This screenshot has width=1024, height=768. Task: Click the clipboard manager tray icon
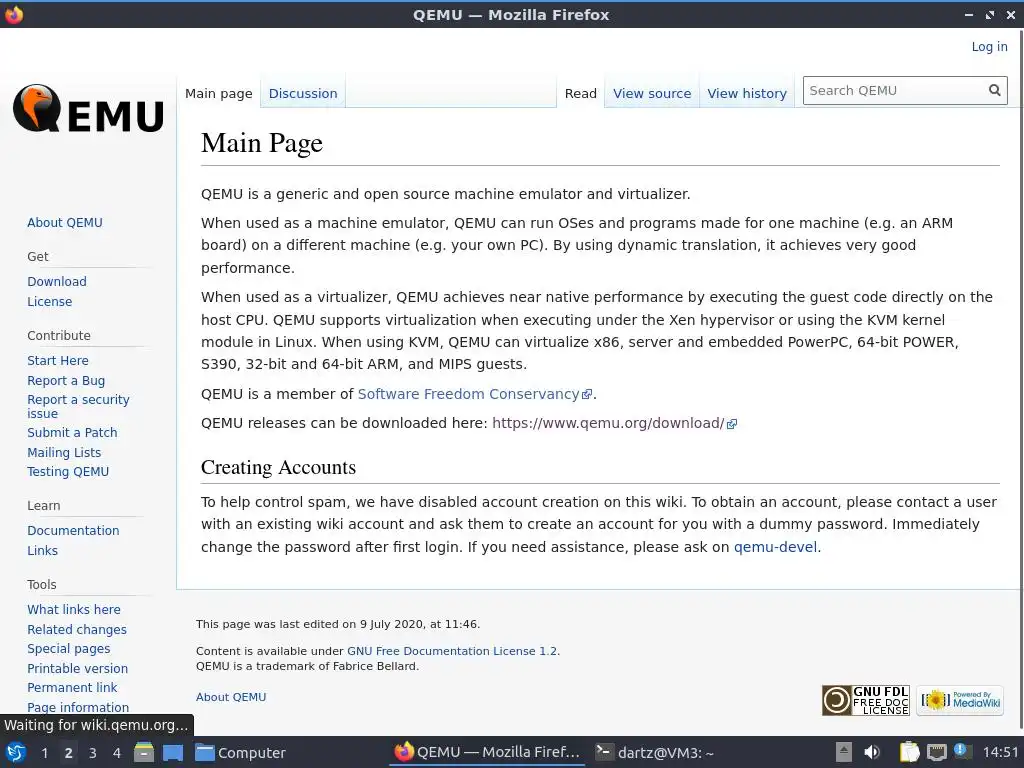click(x=909, y=752)
